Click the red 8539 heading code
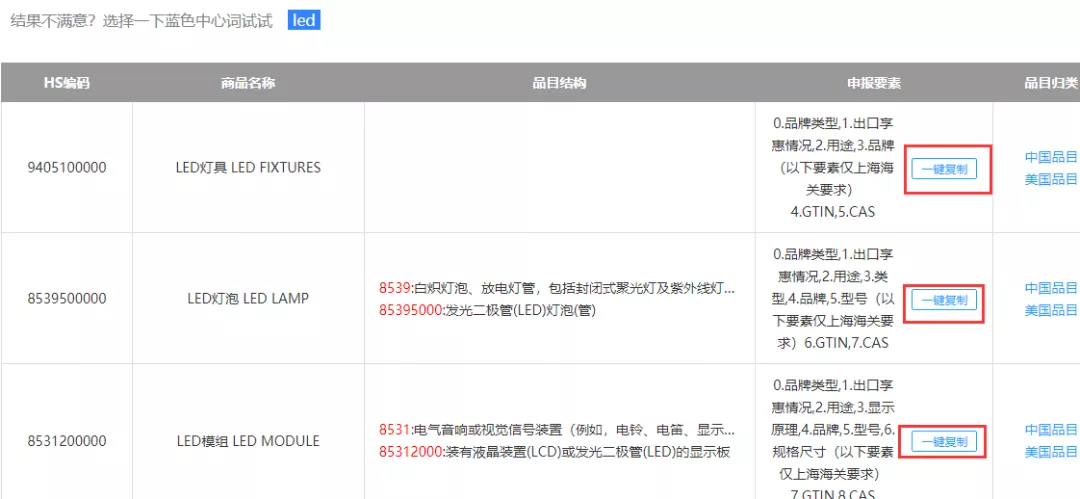The width and height of the screenshot is (1080, 499). 392,288
